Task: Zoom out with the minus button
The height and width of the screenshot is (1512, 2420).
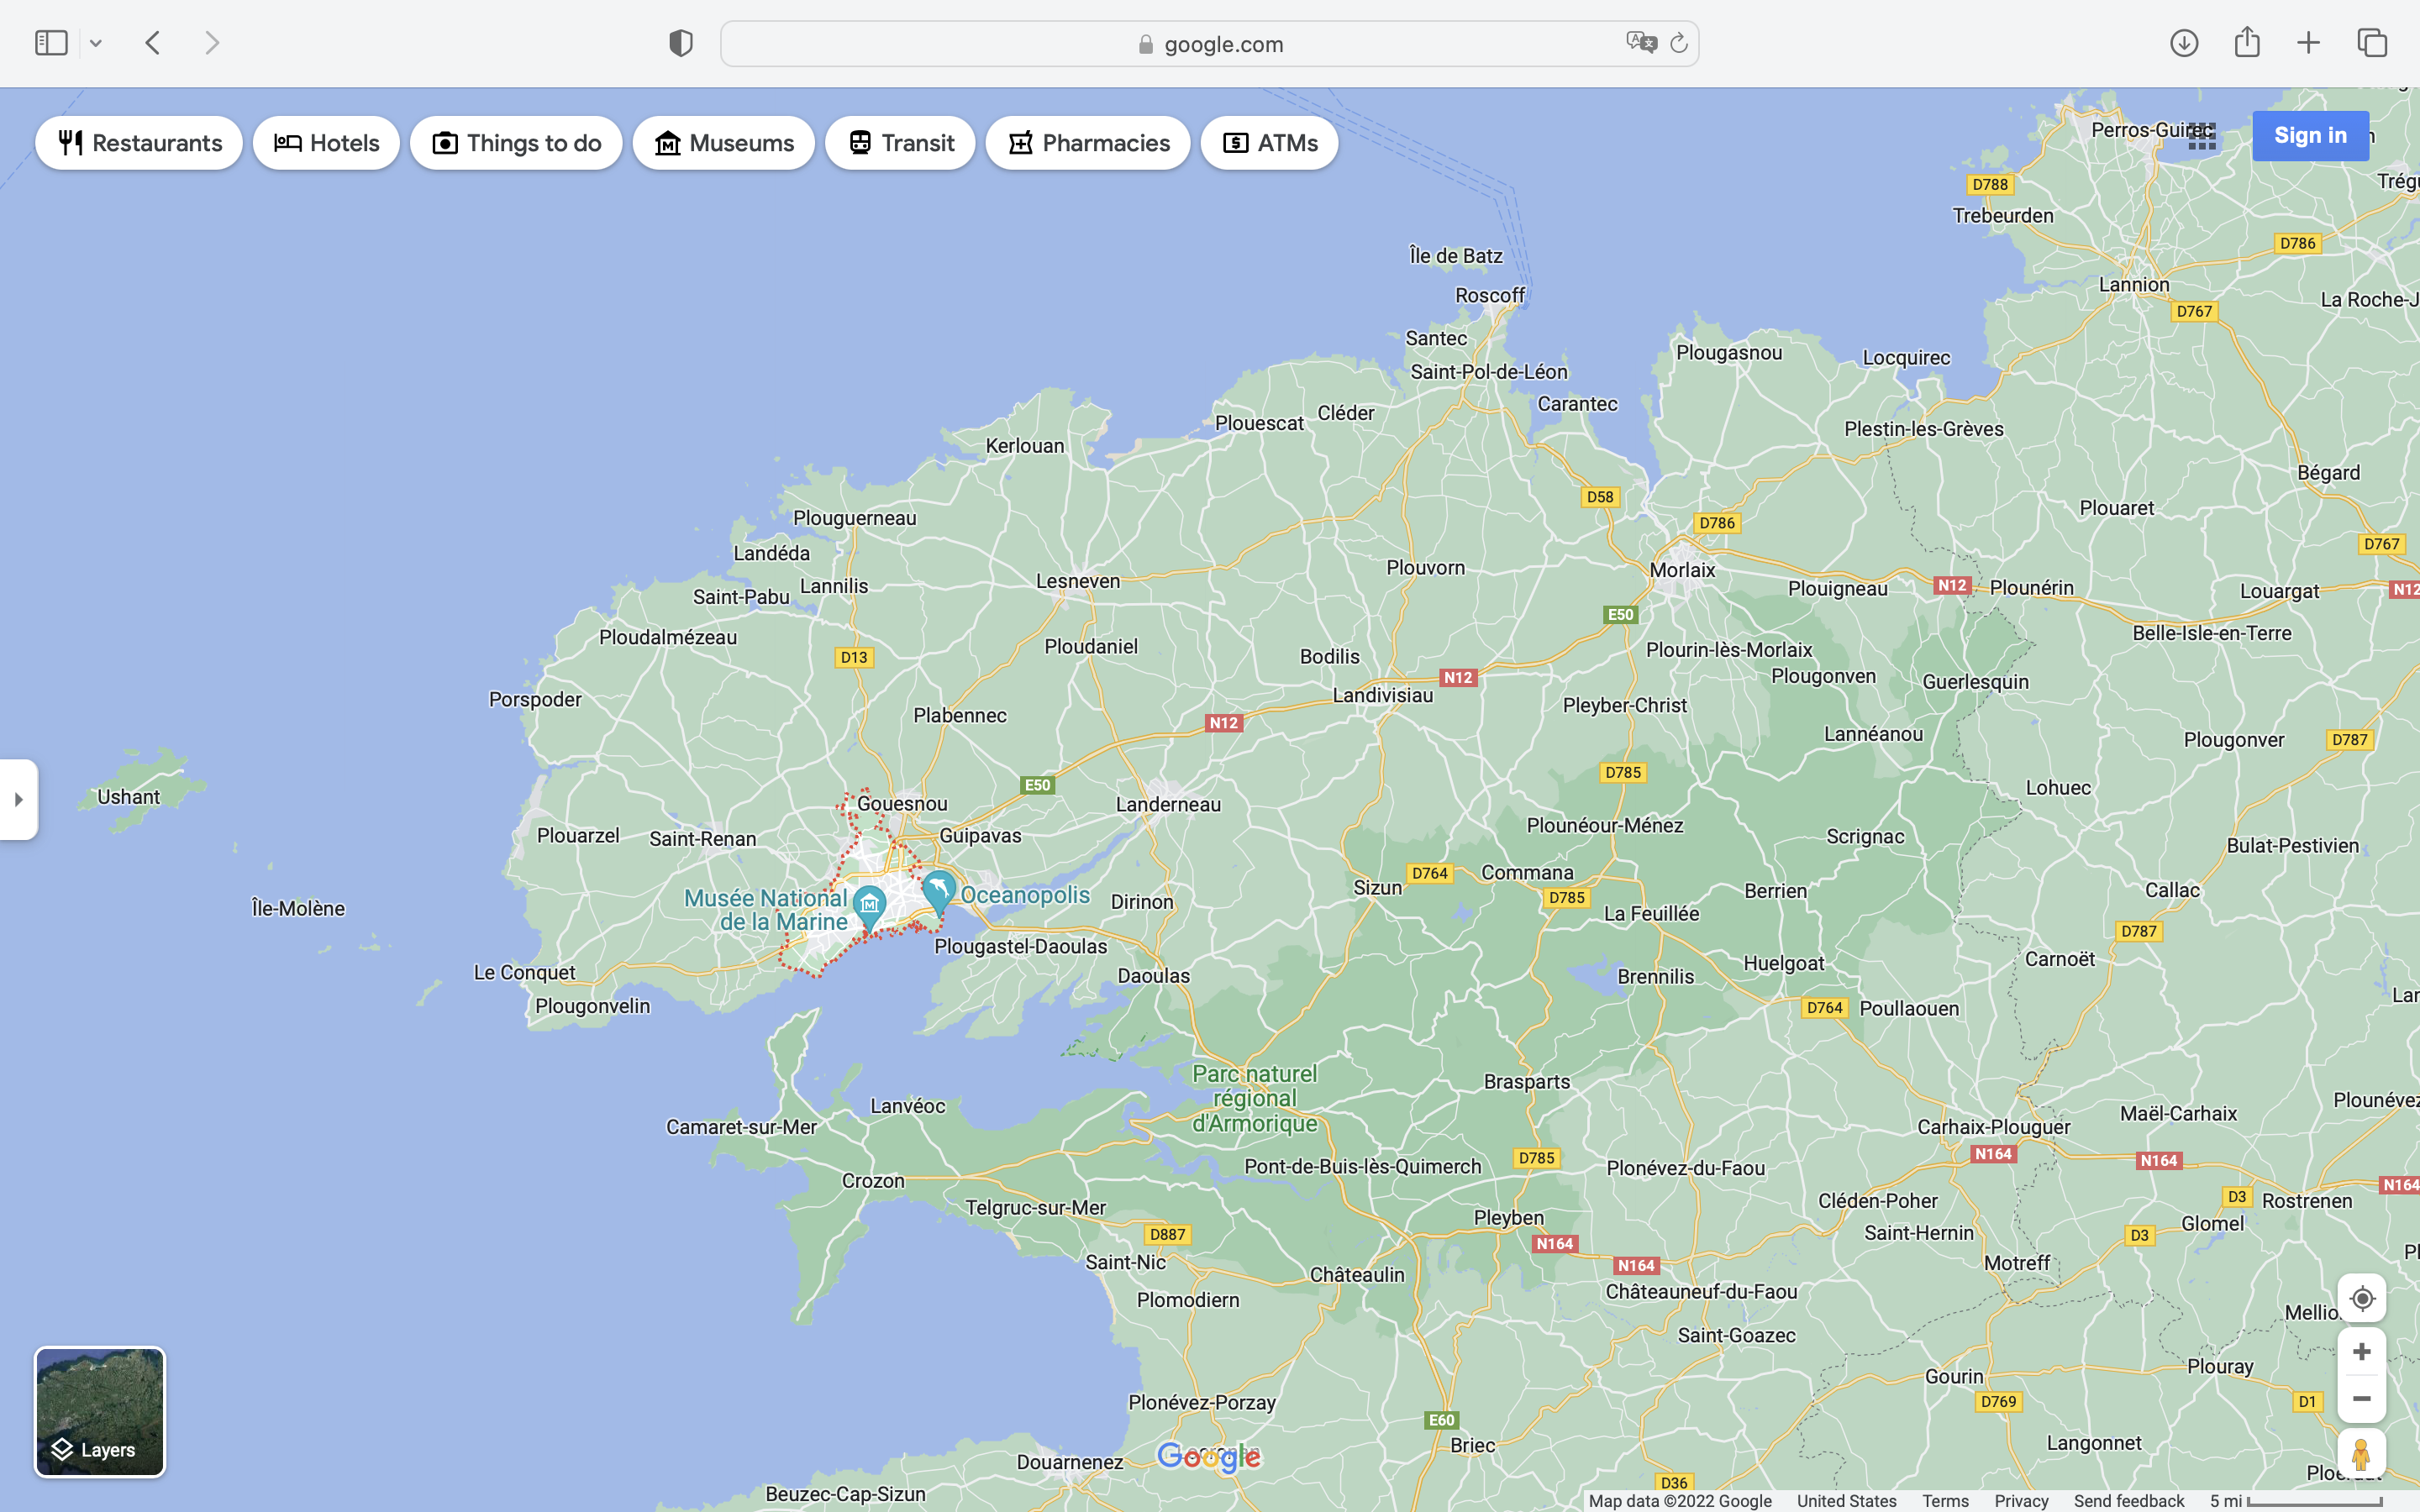Action: [2362, 1399]
